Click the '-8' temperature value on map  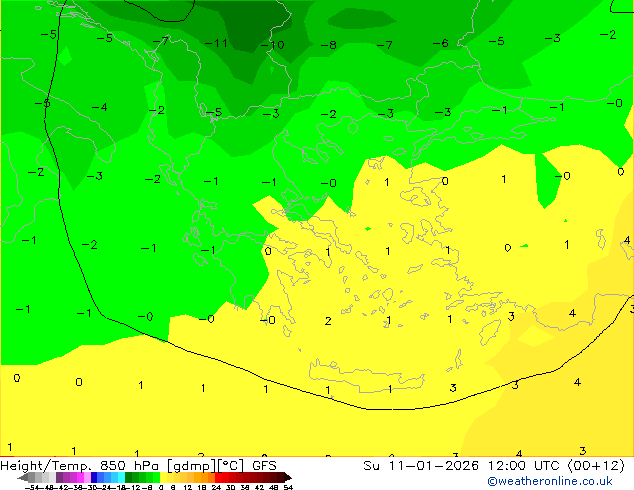pyautogui.click(x=329, y=44)
